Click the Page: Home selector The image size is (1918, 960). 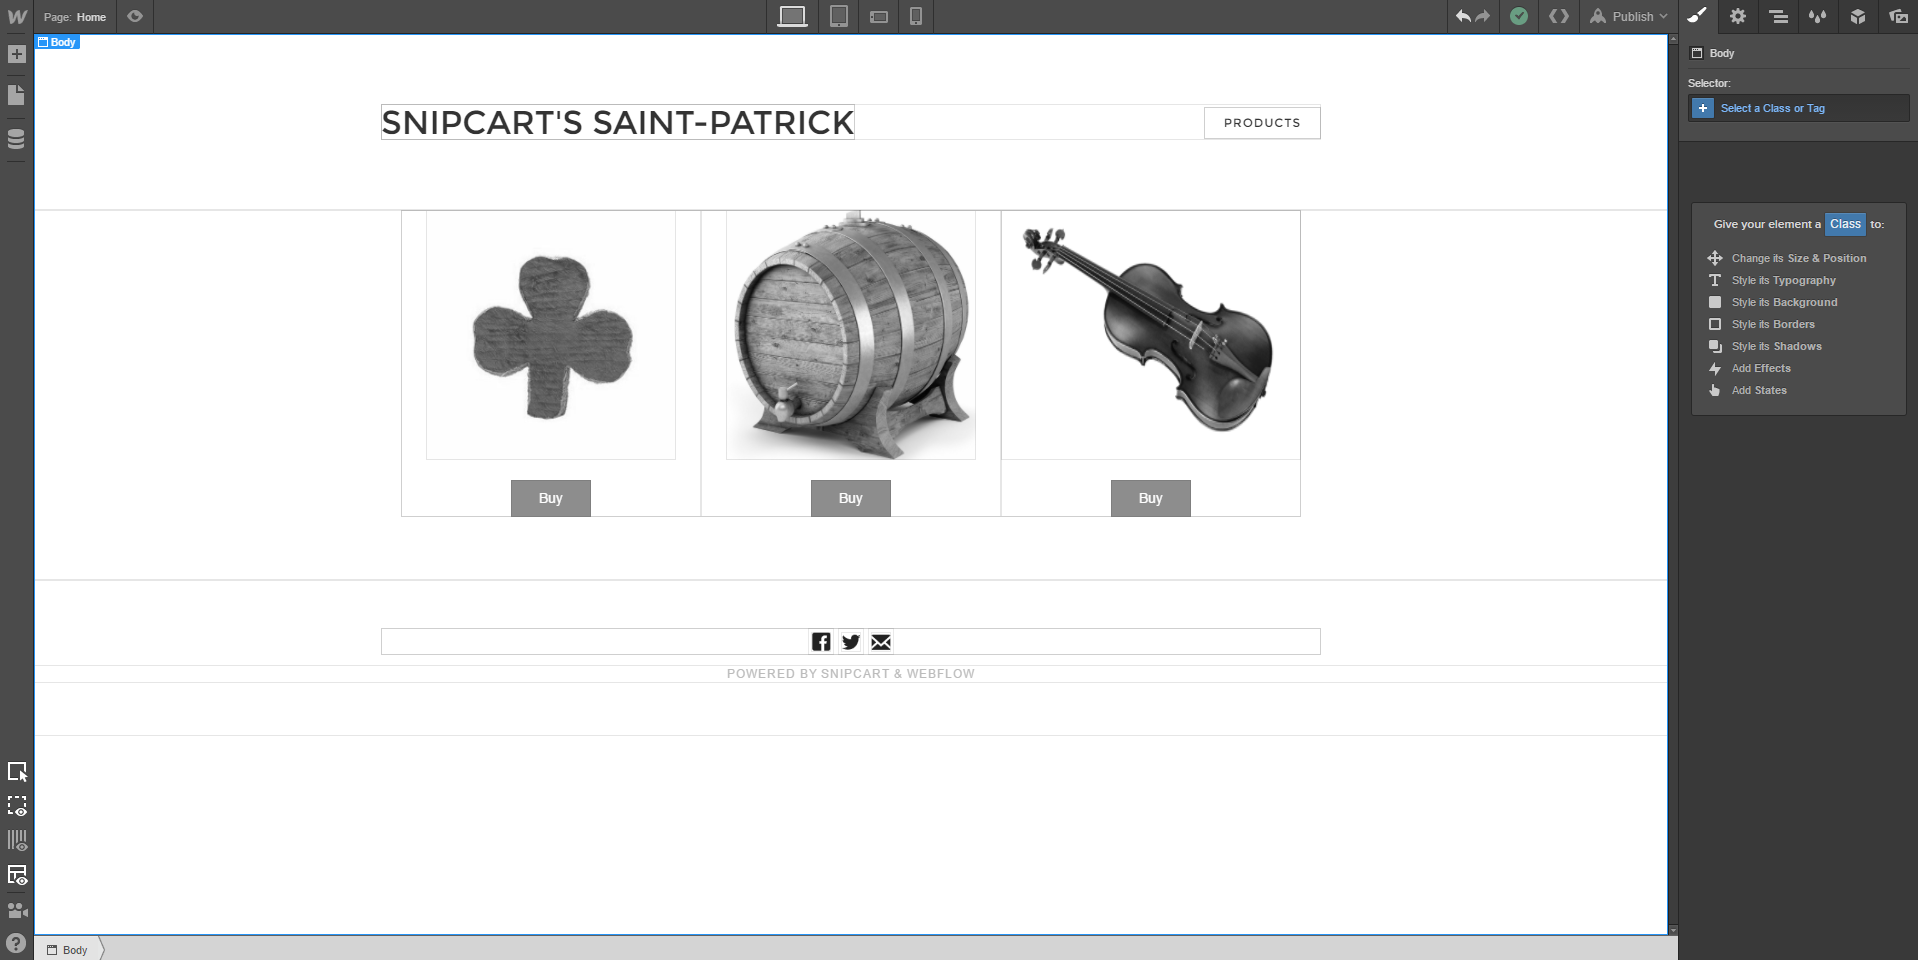75,17
